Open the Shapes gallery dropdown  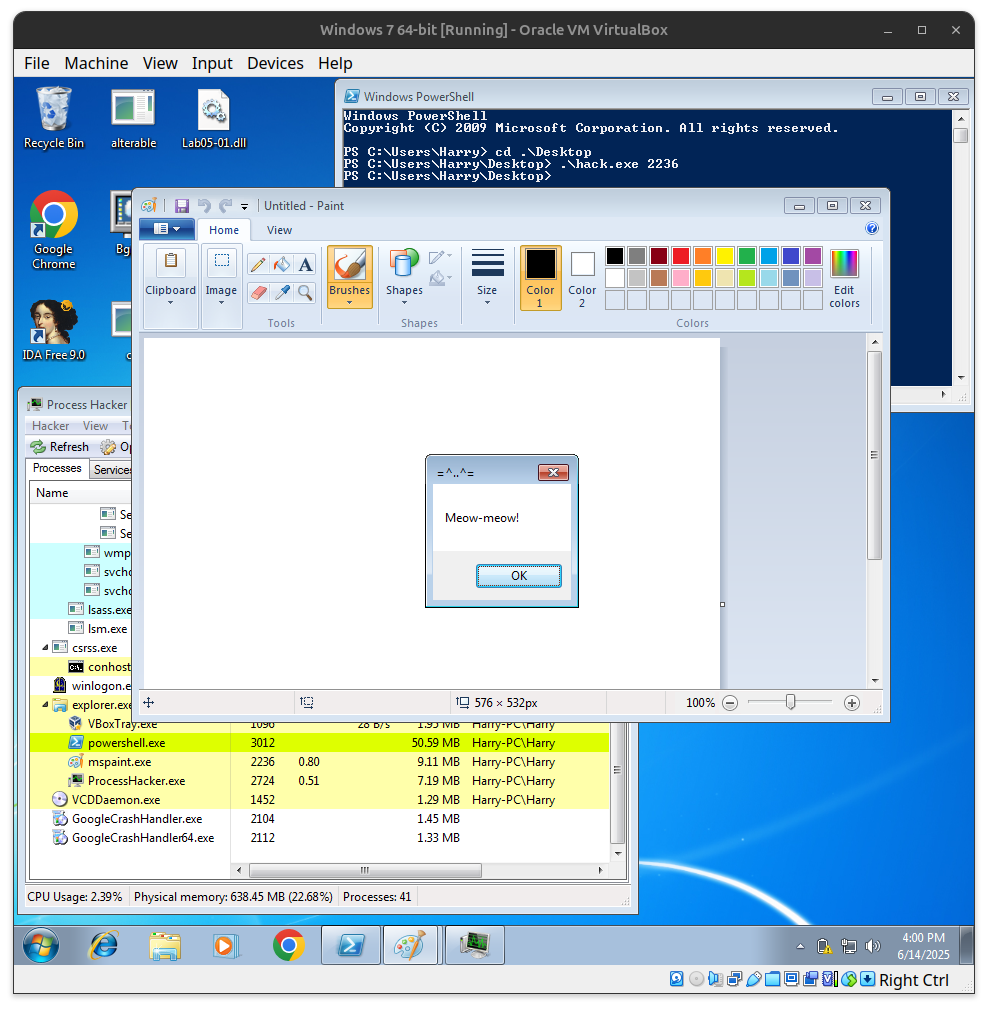[x=404, y=302]
